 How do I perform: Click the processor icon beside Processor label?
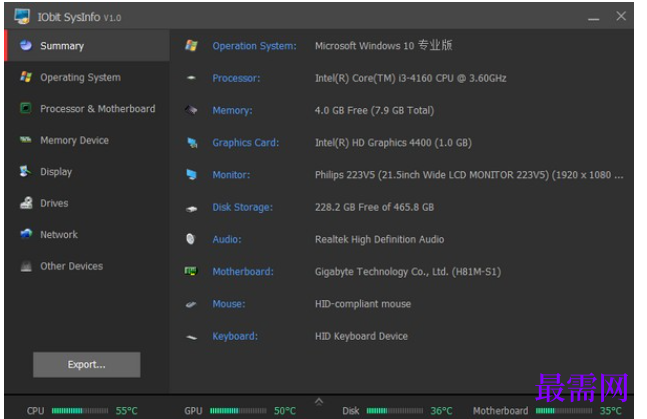(x=191, y=78)
